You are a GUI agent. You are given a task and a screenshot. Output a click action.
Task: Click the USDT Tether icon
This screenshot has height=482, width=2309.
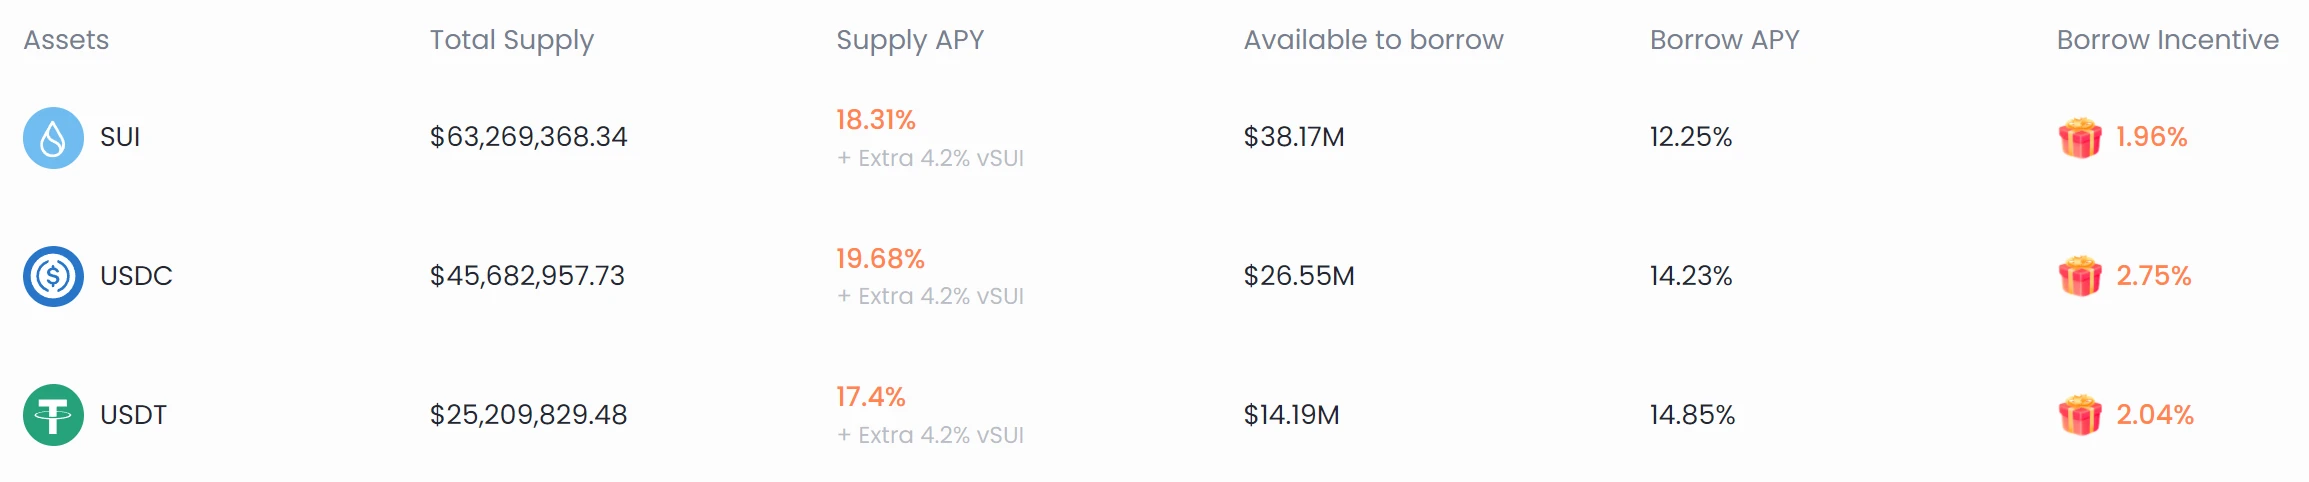[x=53, y=415]
